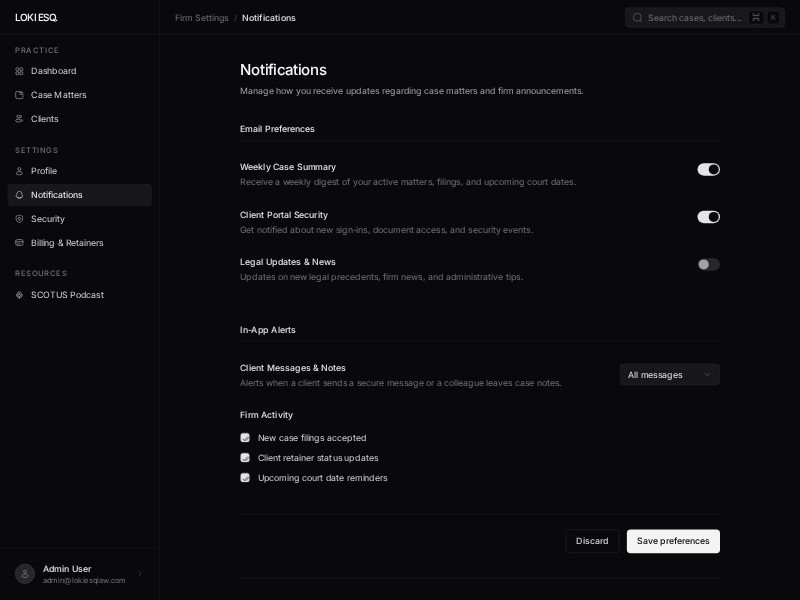The width and height of the screenshot is (800, 600).
Task: Click the Security shield icon
Action: click(x=19, y=219)
